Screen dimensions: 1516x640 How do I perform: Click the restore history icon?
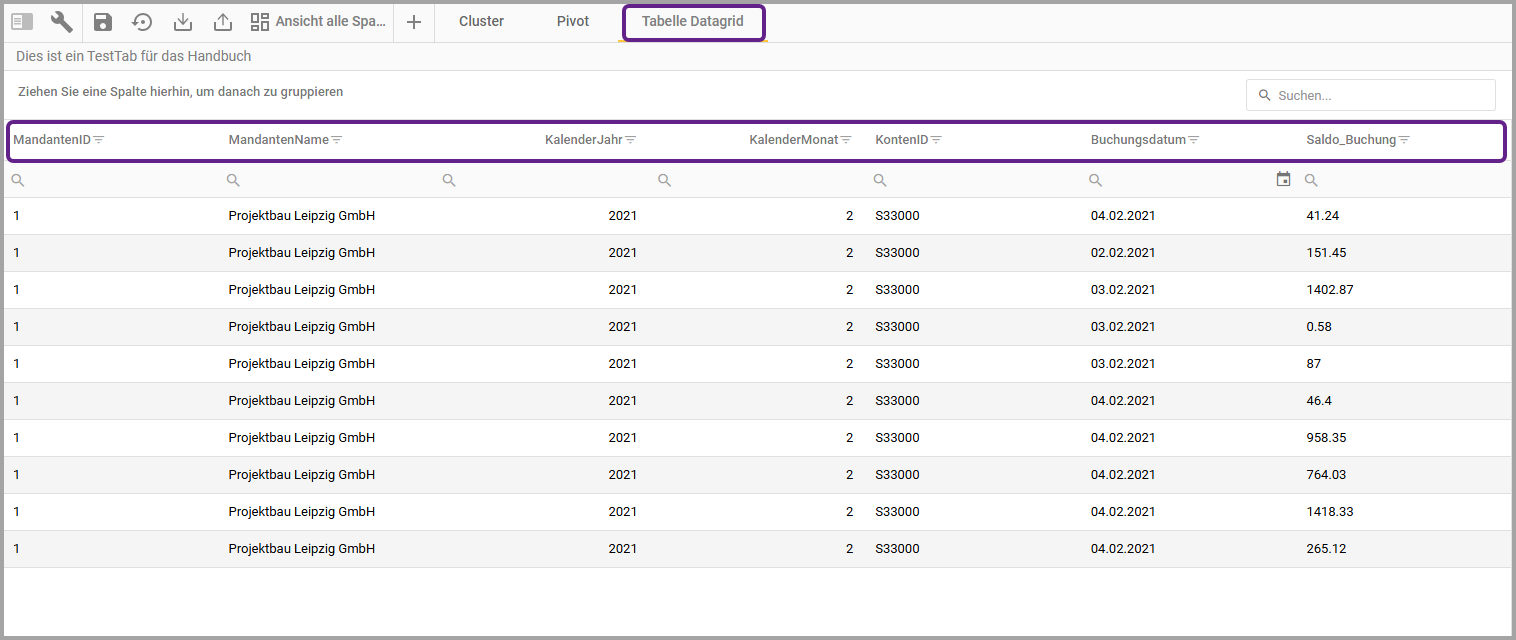click(142, 22)
